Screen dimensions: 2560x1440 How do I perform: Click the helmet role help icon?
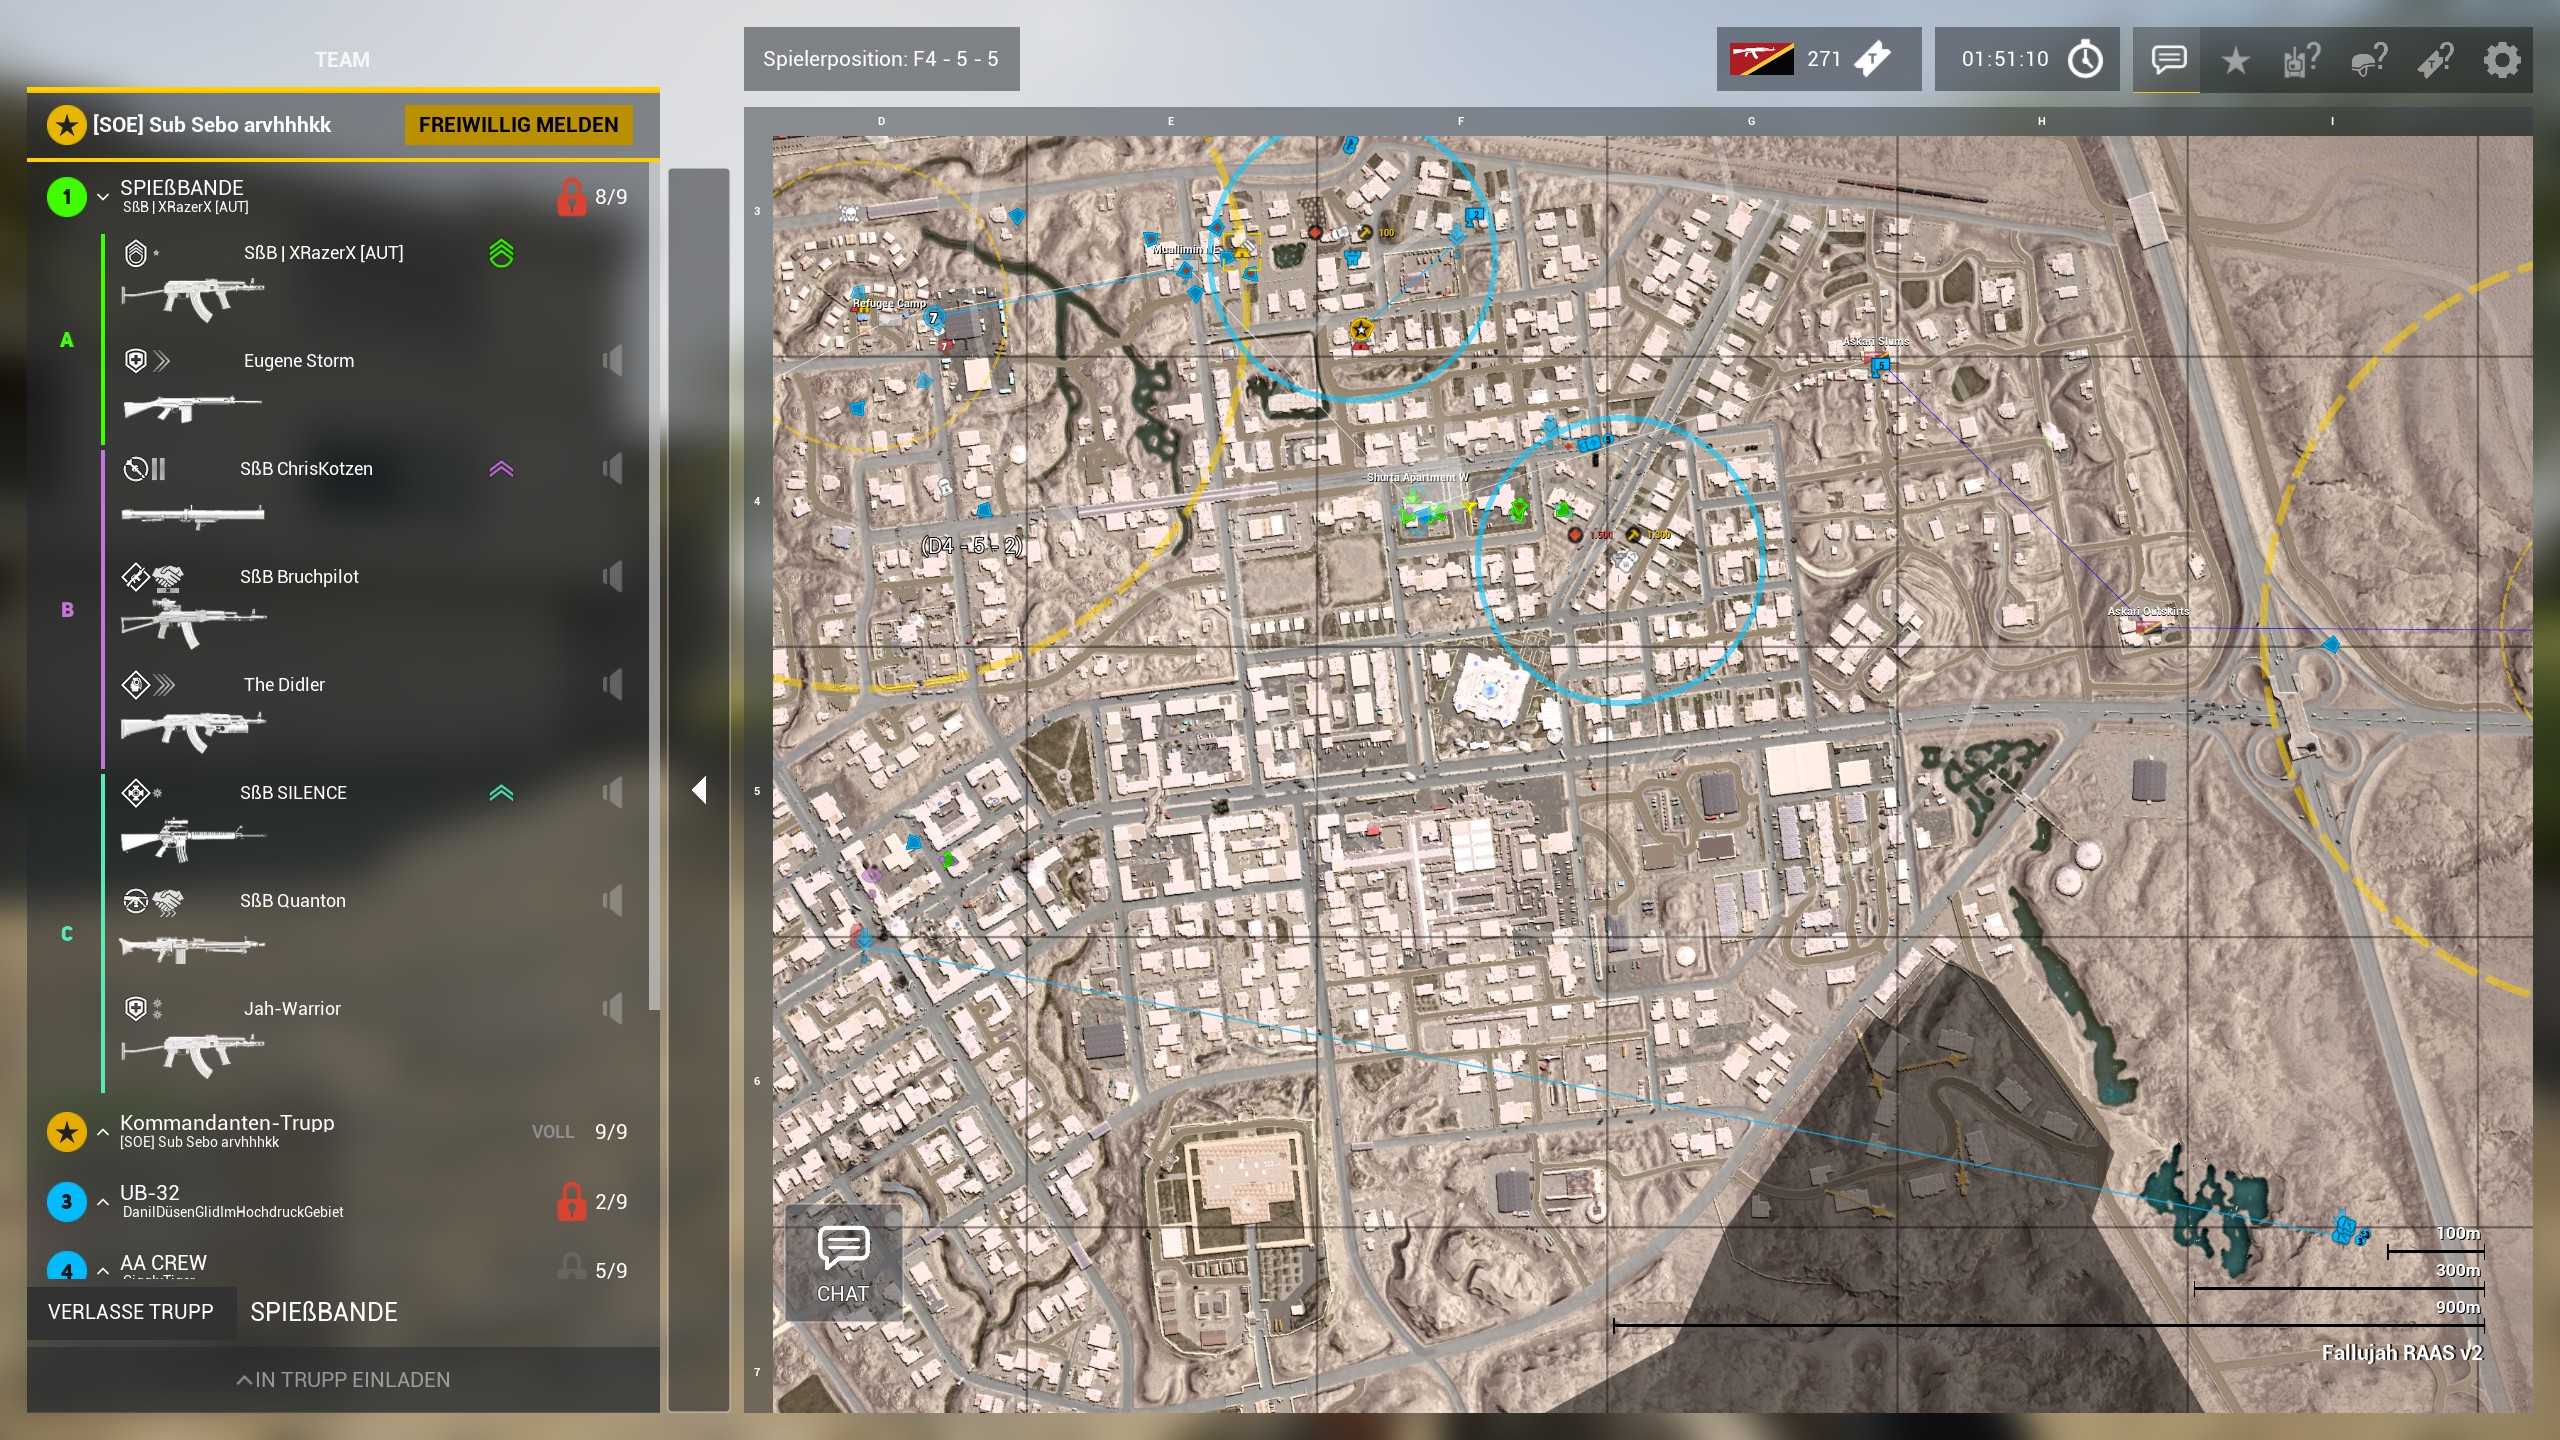[x=2368, y=60]
